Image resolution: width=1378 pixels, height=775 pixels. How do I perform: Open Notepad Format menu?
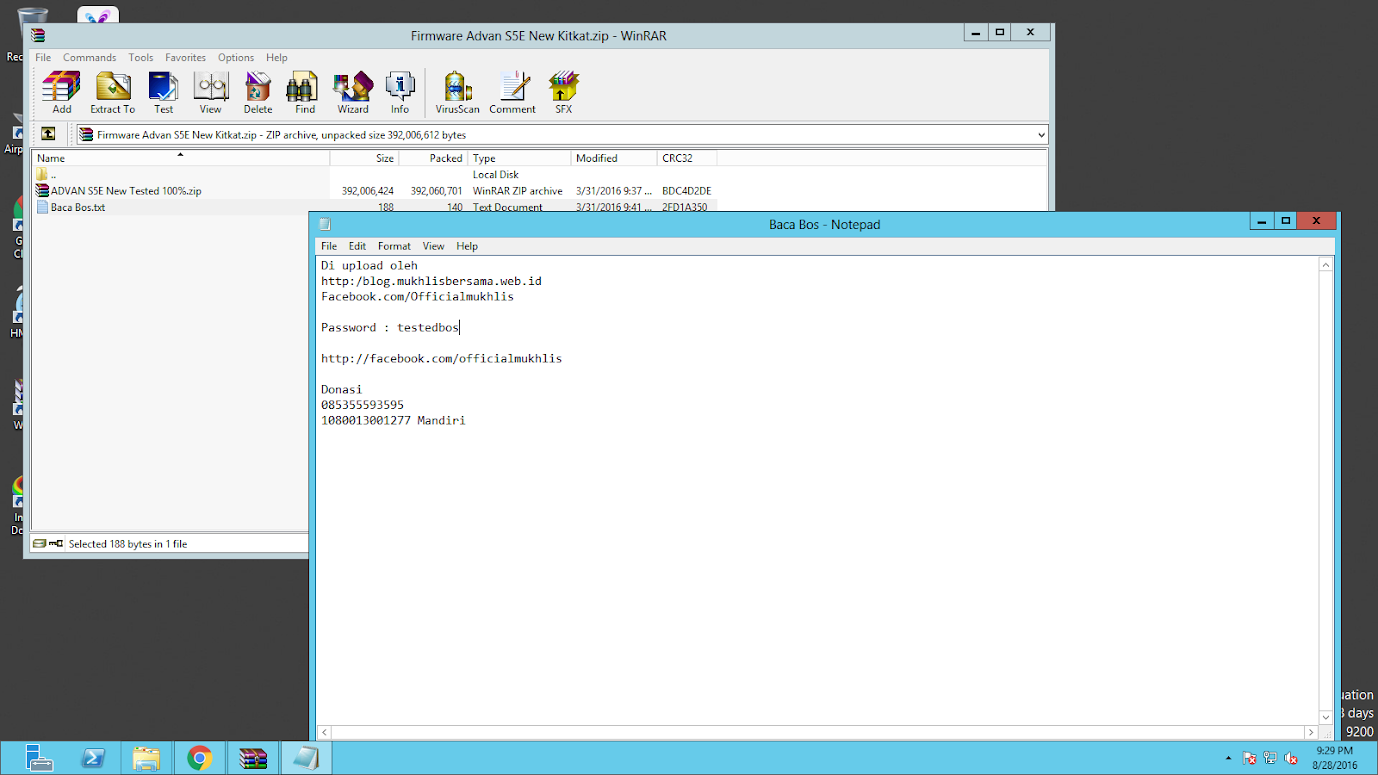coord(394,246)
